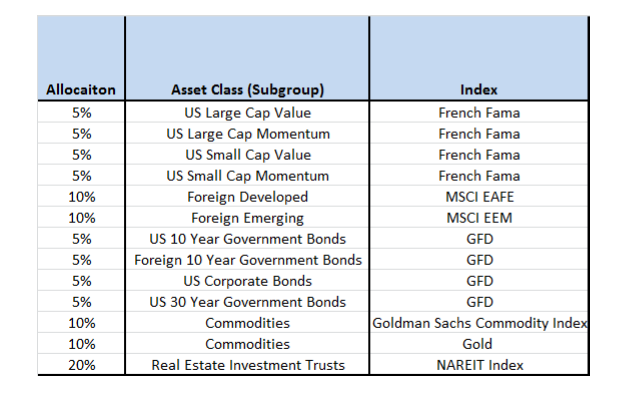Click the US 30 Year Government Bonds cell
Viewport: 621px width, 403px height.
pyautogui.click(x=248, y=302)
